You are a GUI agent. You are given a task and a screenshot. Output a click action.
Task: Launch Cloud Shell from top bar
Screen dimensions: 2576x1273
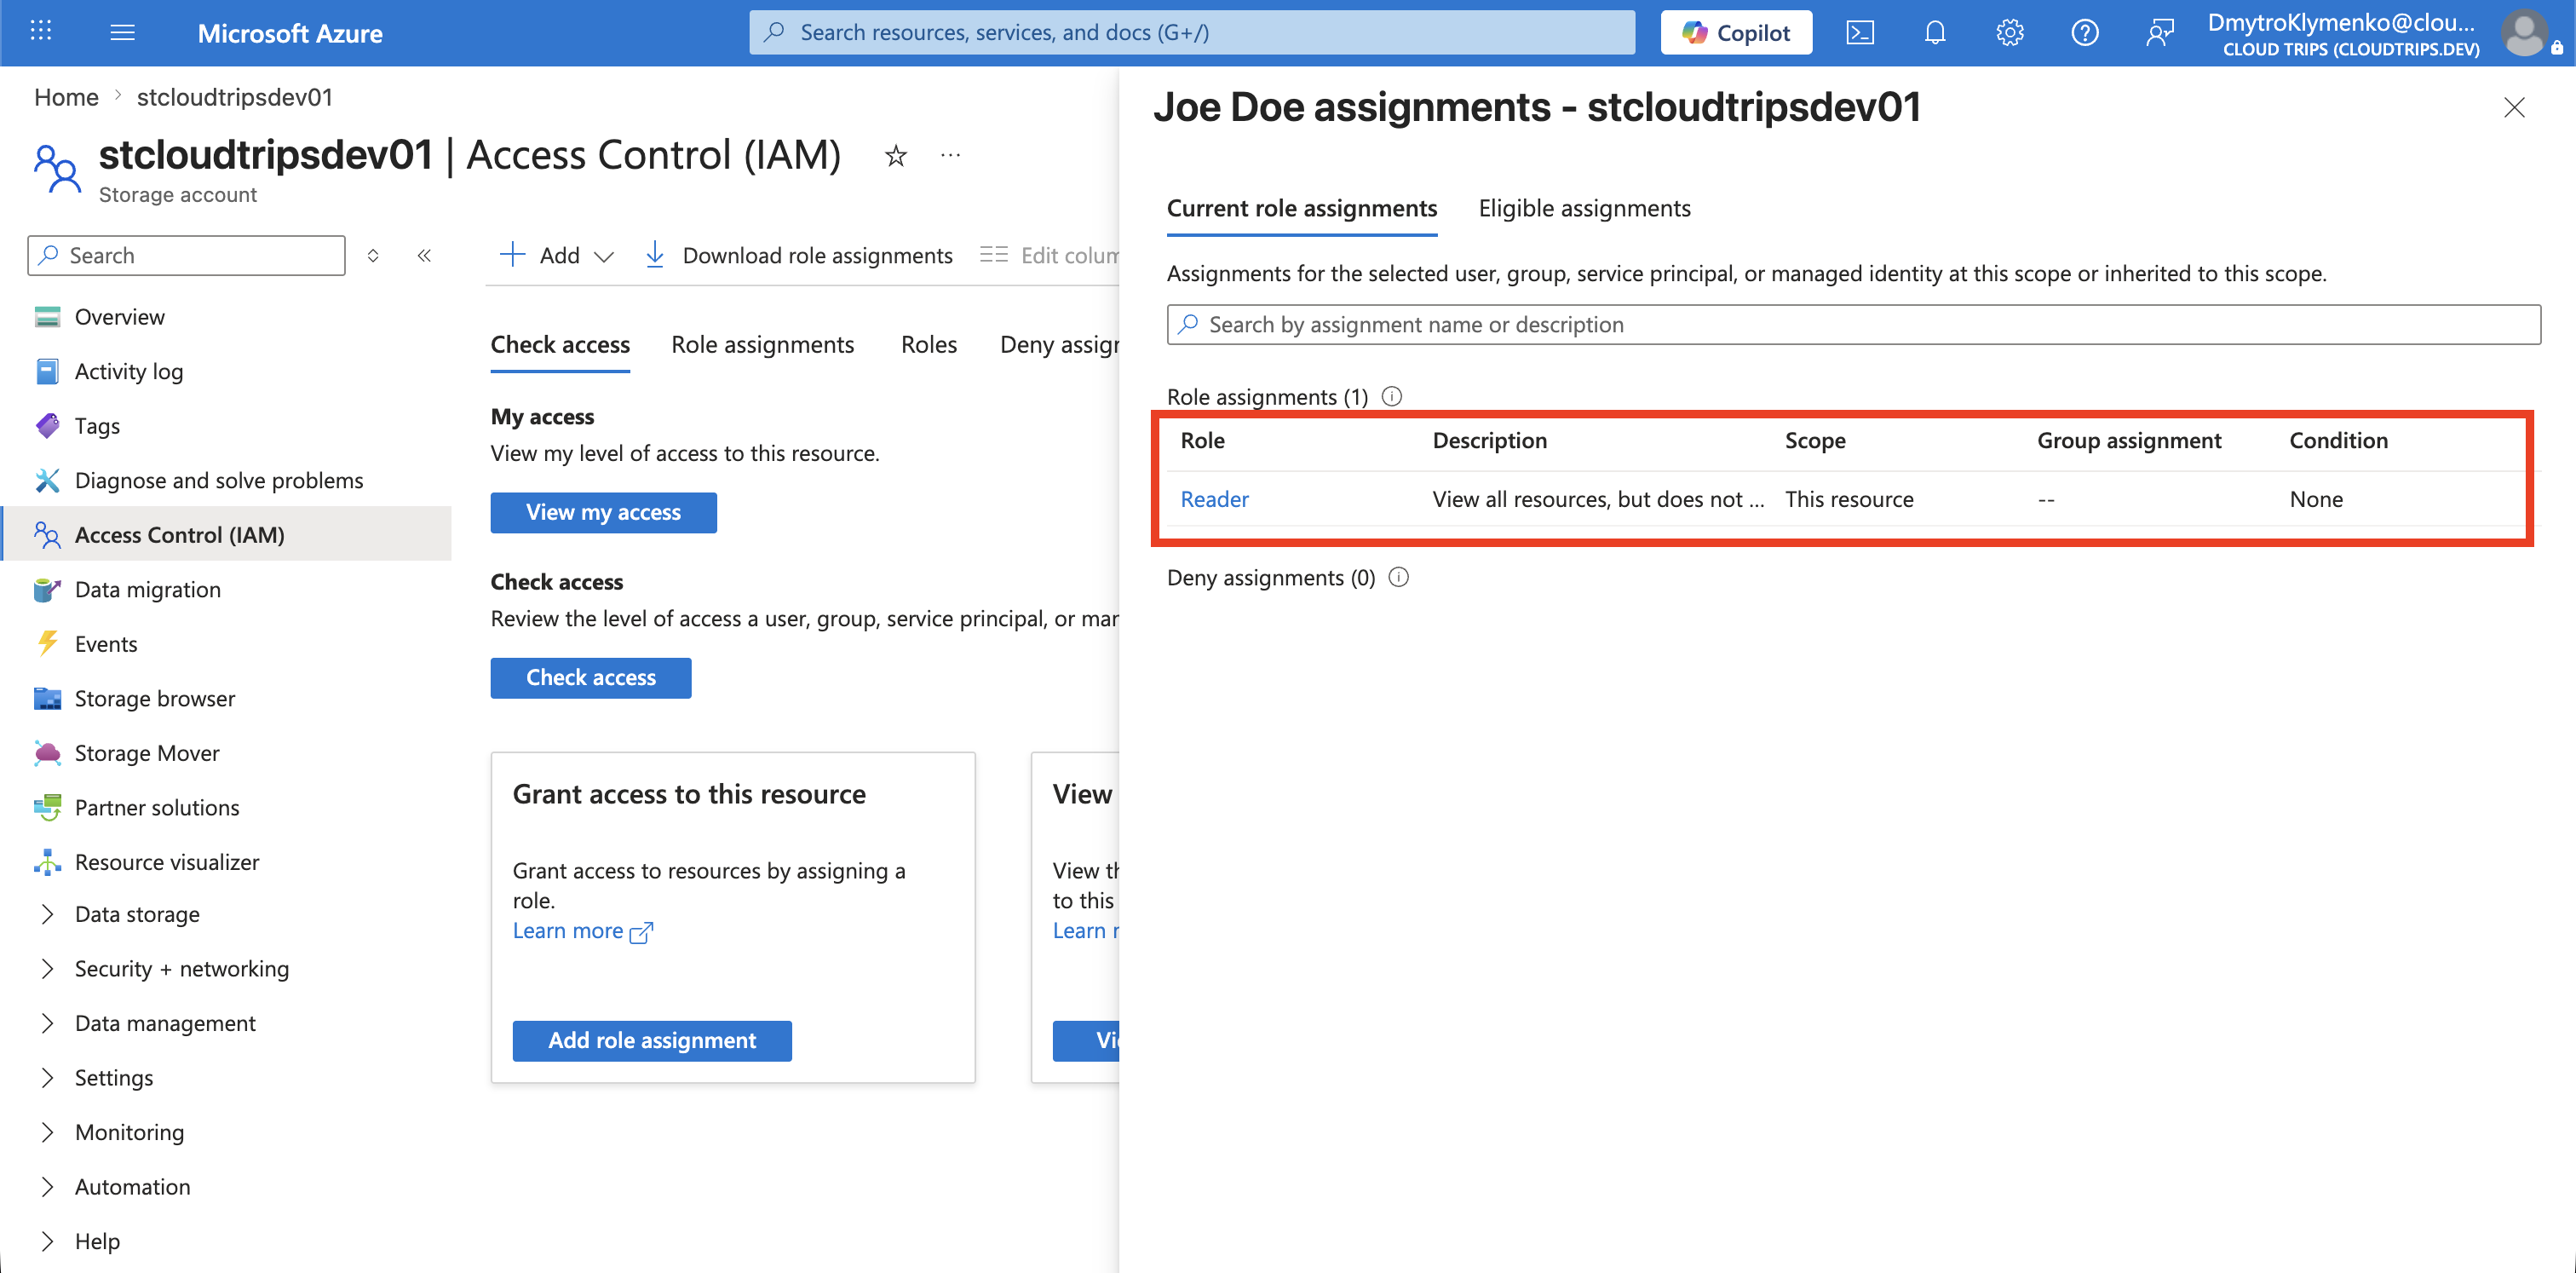(x=1860, y=33)
